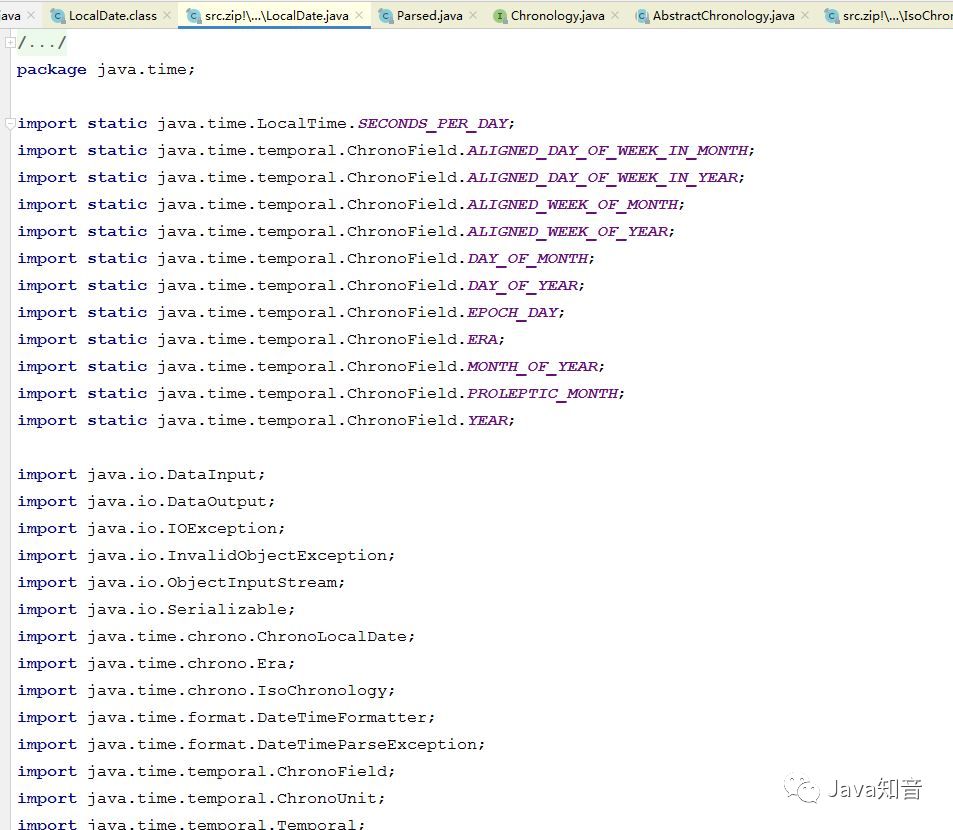Click PROLEPTIC_MONTH constant
This screenshot has height=830, width=953.
tap(543, 393)
